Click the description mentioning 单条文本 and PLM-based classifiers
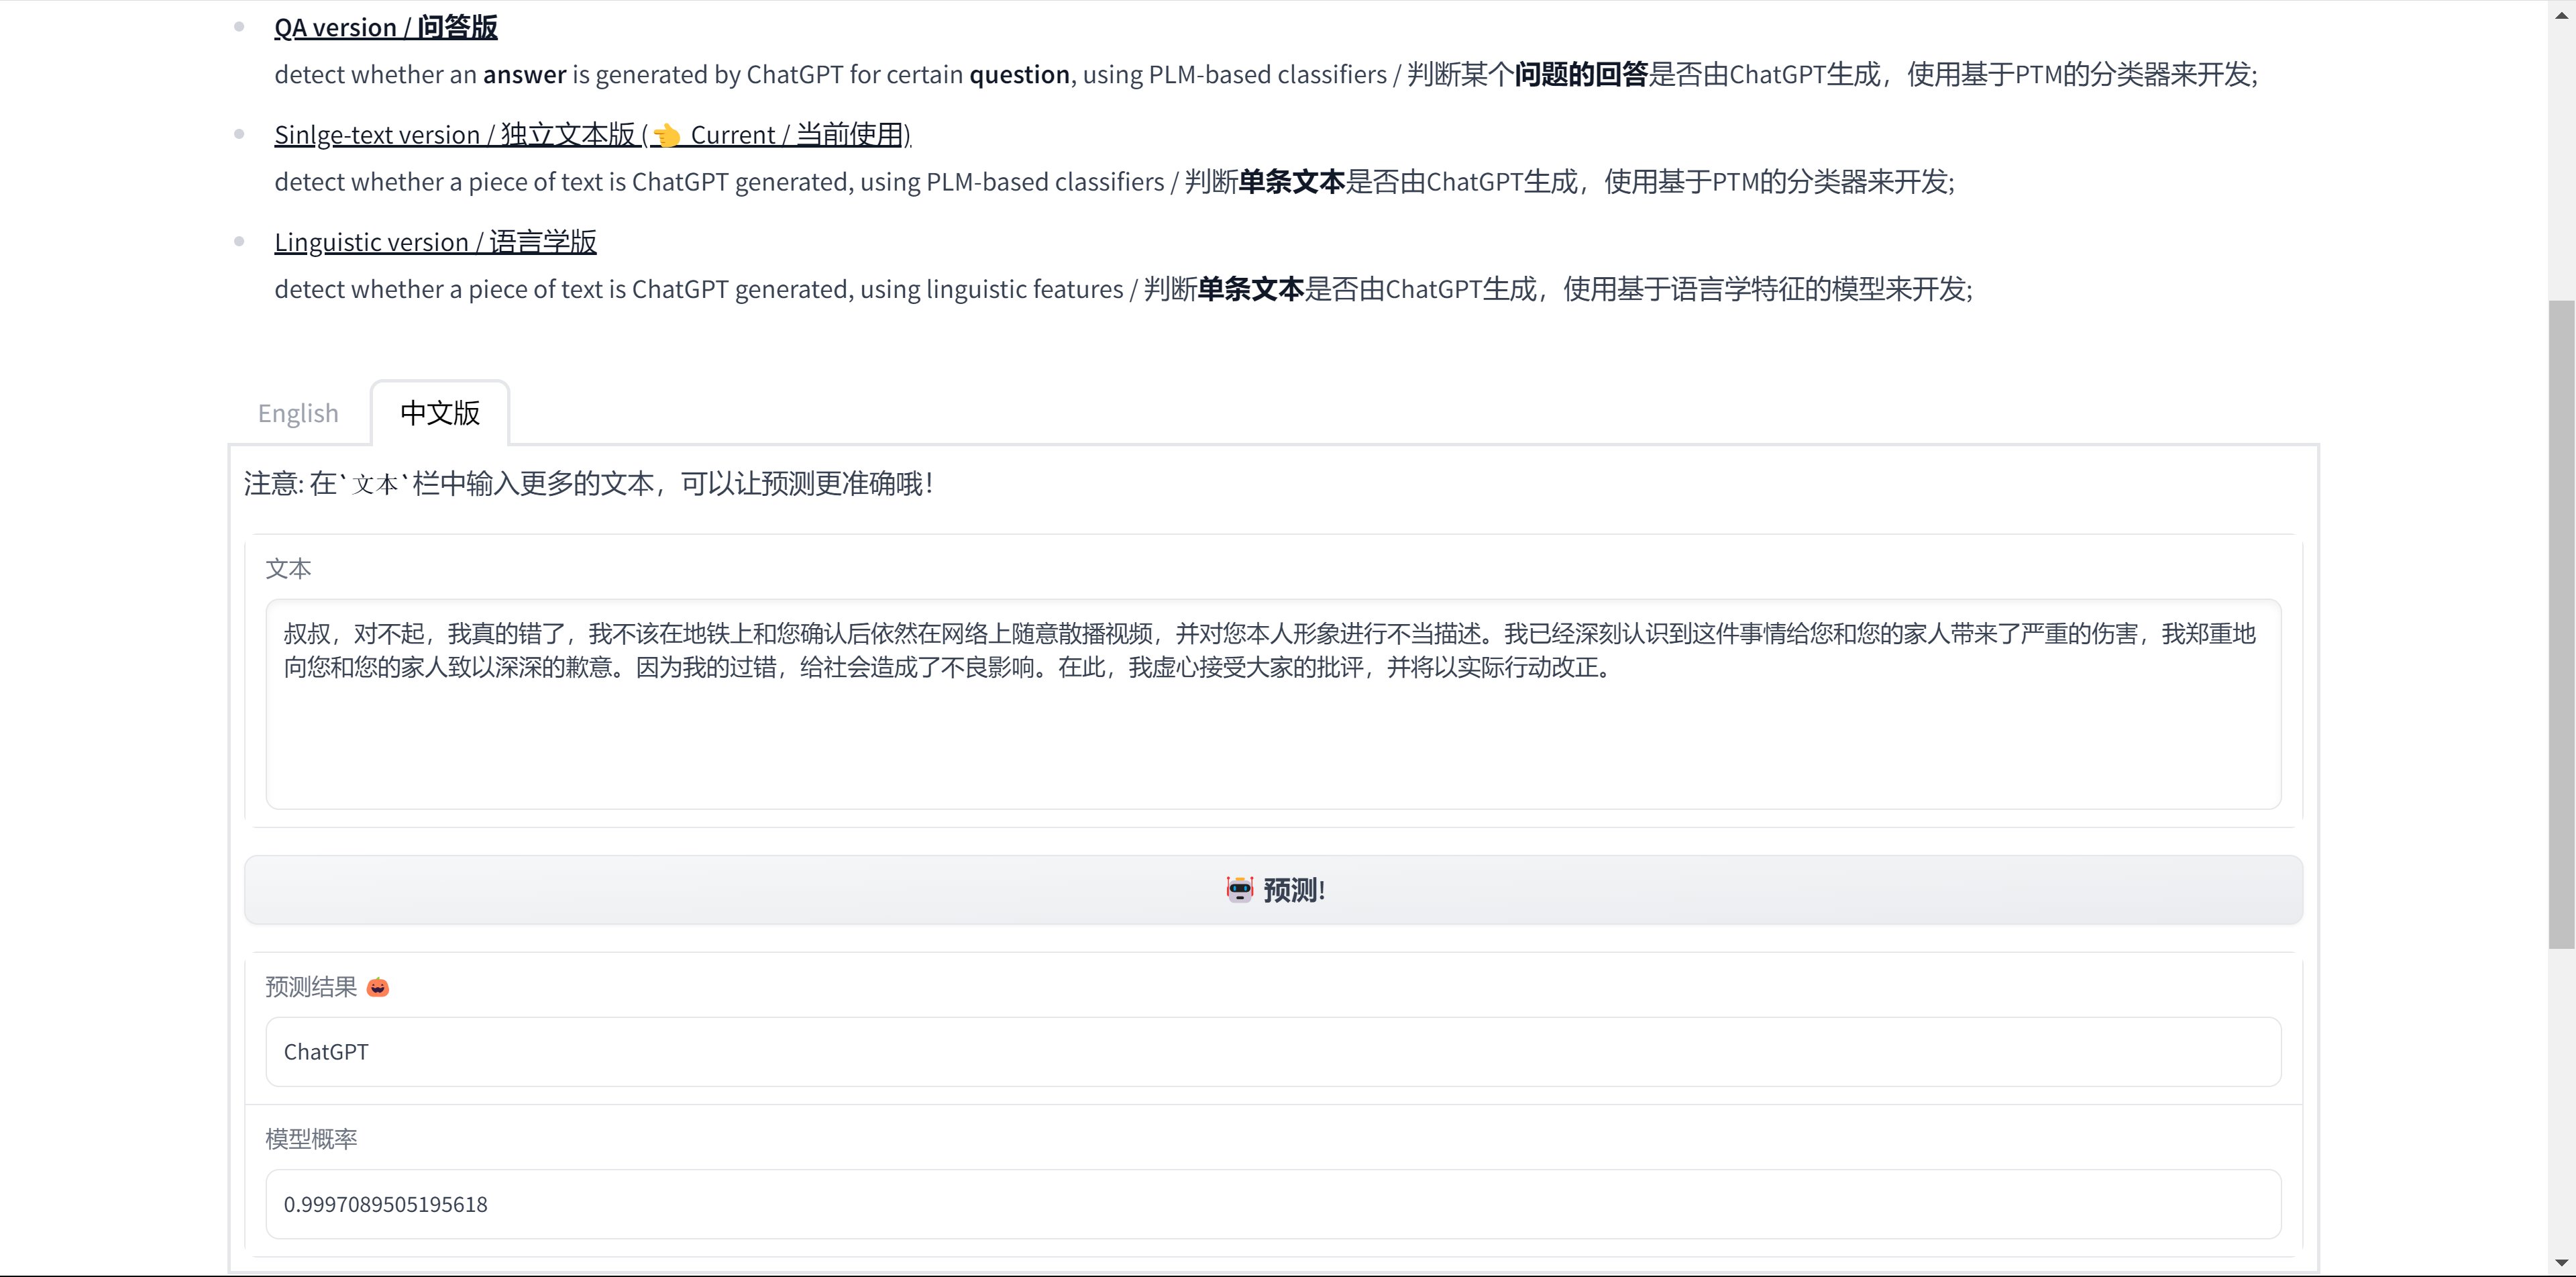 [1114, 181]
